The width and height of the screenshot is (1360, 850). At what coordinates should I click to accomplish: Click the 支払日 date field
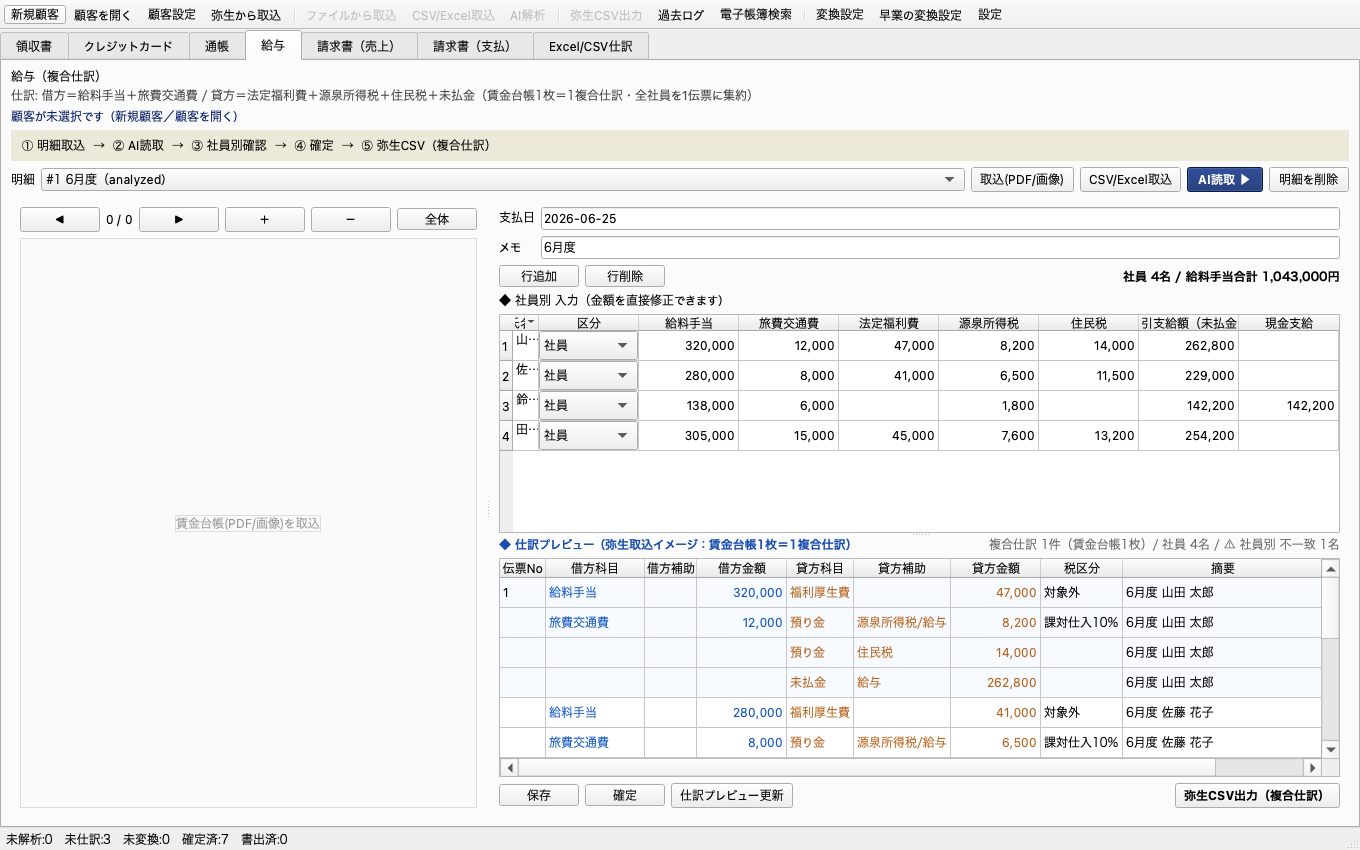[x=939, y=218]
